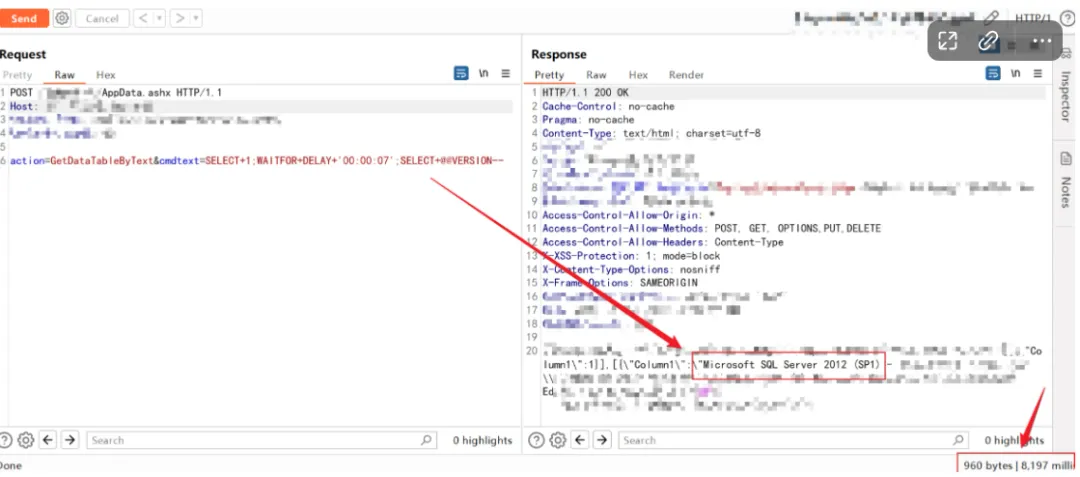
Task: Switch Request view to Hex
Action: coord(105,75)
